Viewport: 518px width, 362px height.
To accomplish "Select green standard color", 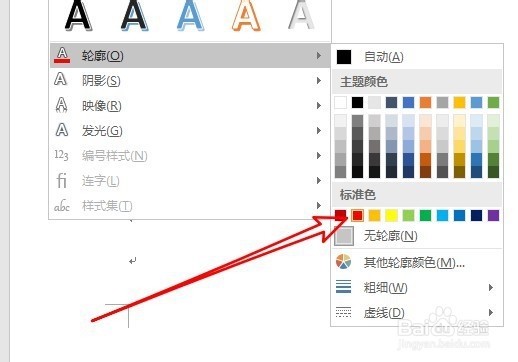I will pos(425,215).
